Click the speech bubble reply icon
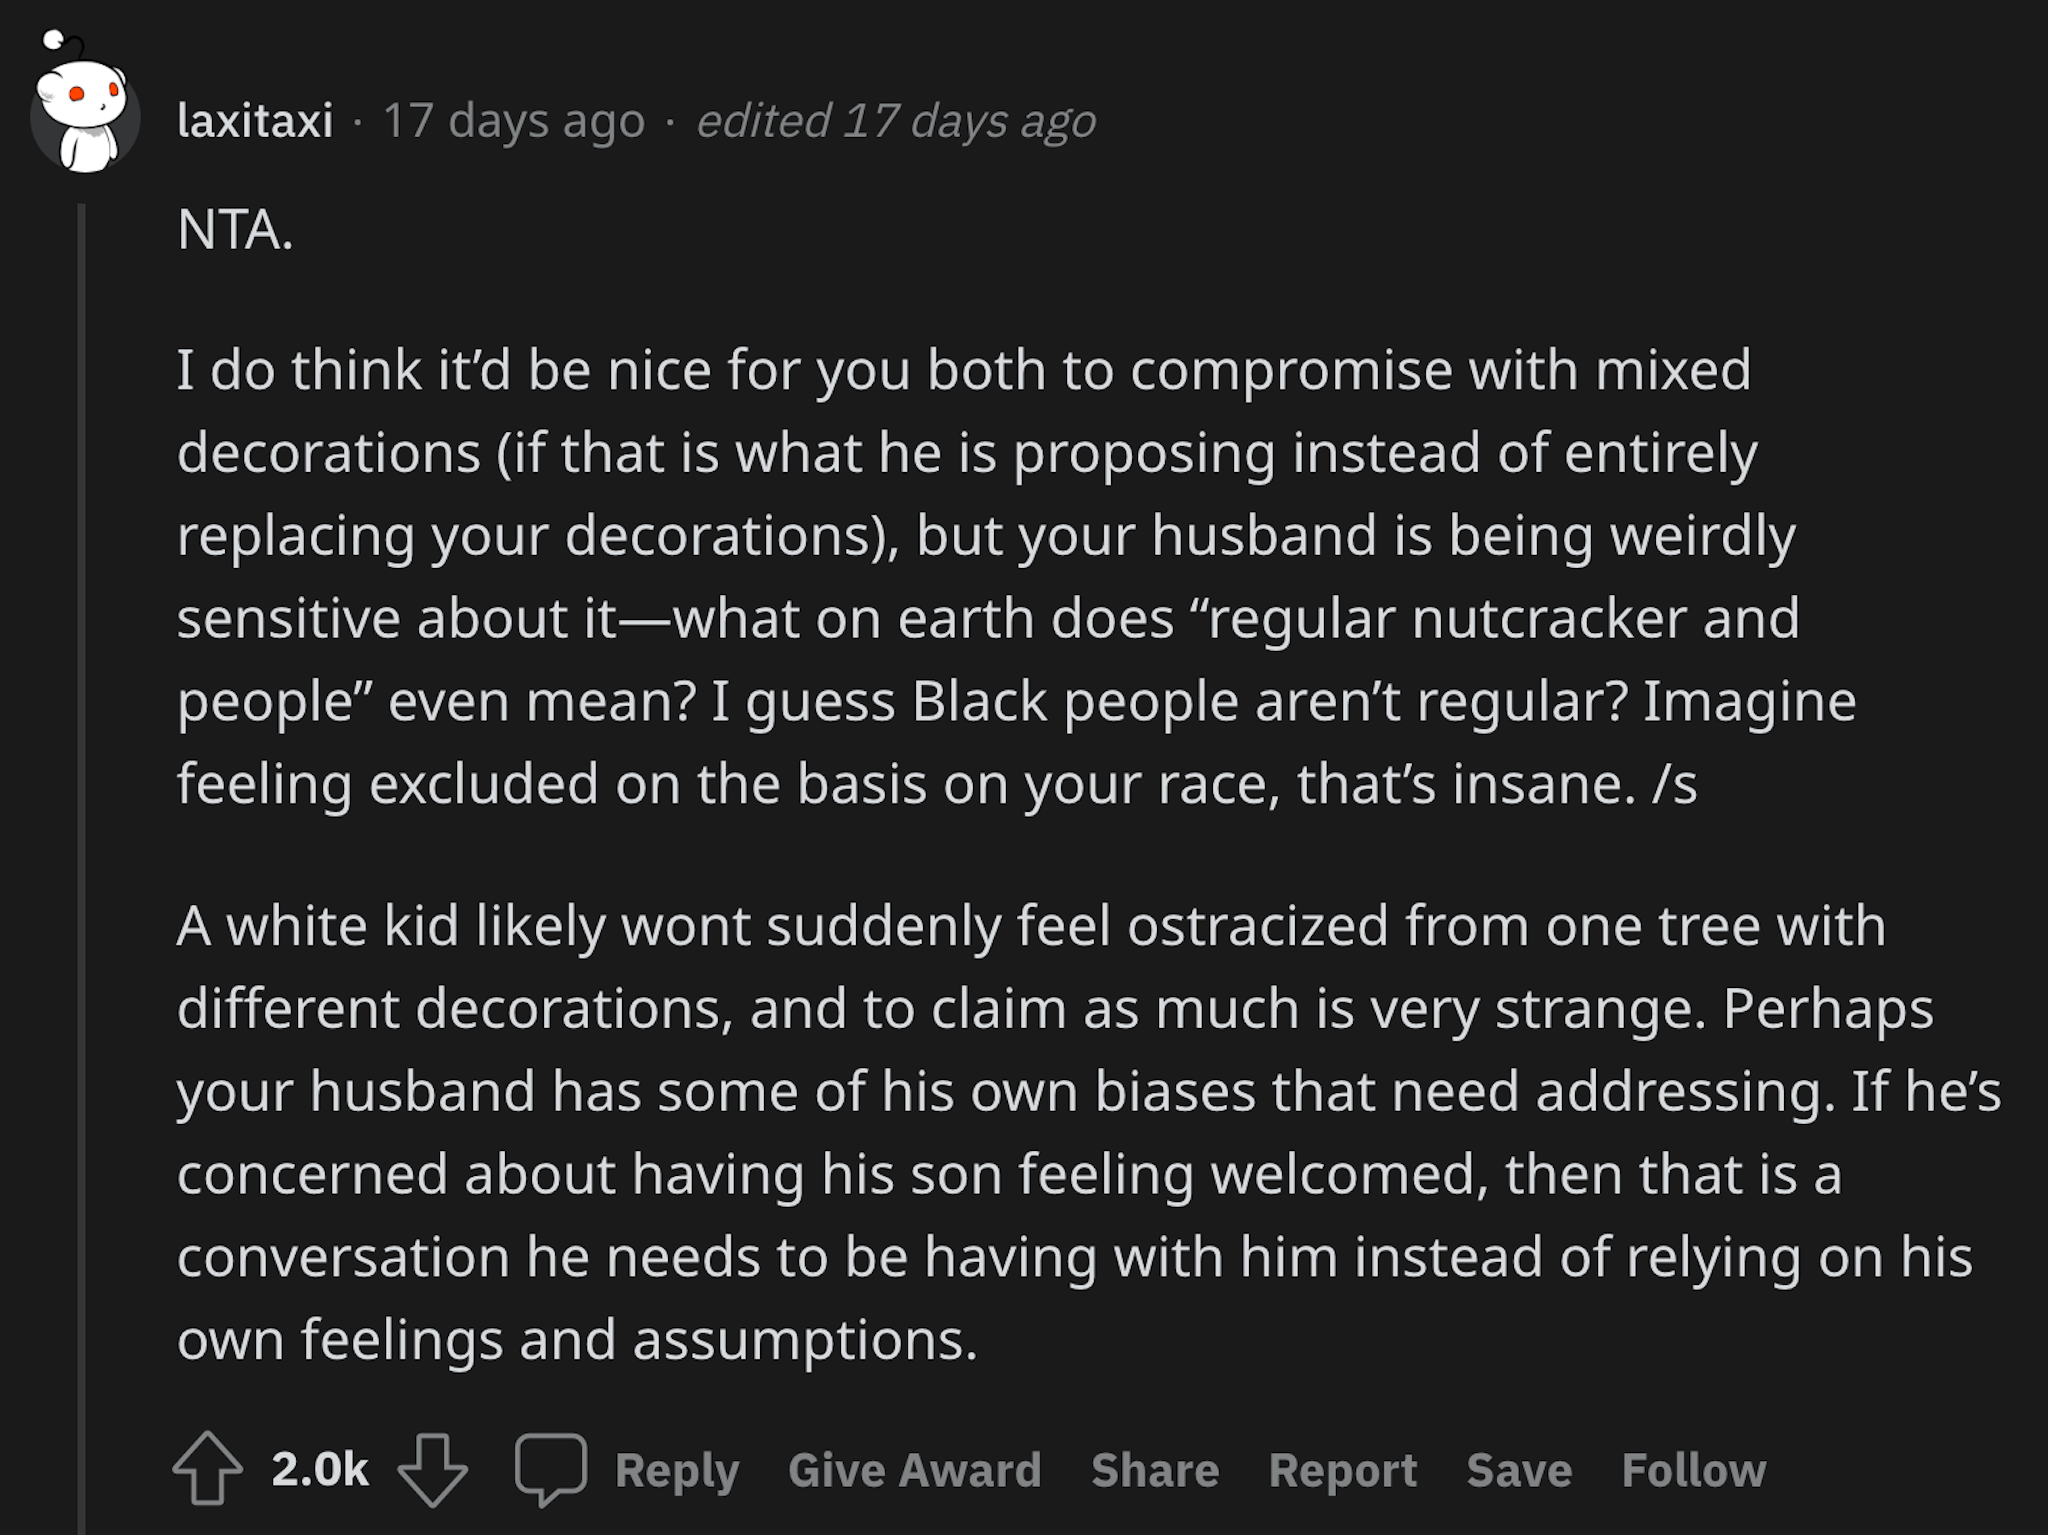This screenshot has width=2048, height=1535. point(551,1469)
